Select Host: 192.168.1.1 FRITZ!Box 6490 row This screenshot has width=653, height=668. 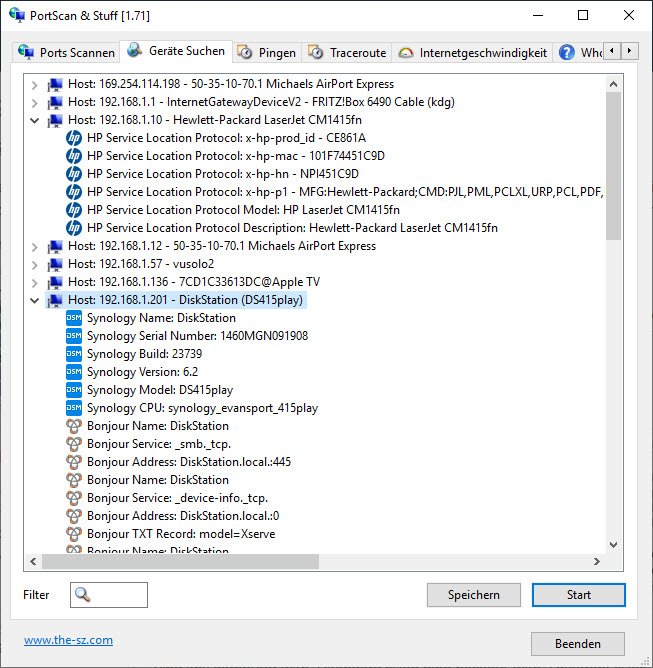click(262, 102)
